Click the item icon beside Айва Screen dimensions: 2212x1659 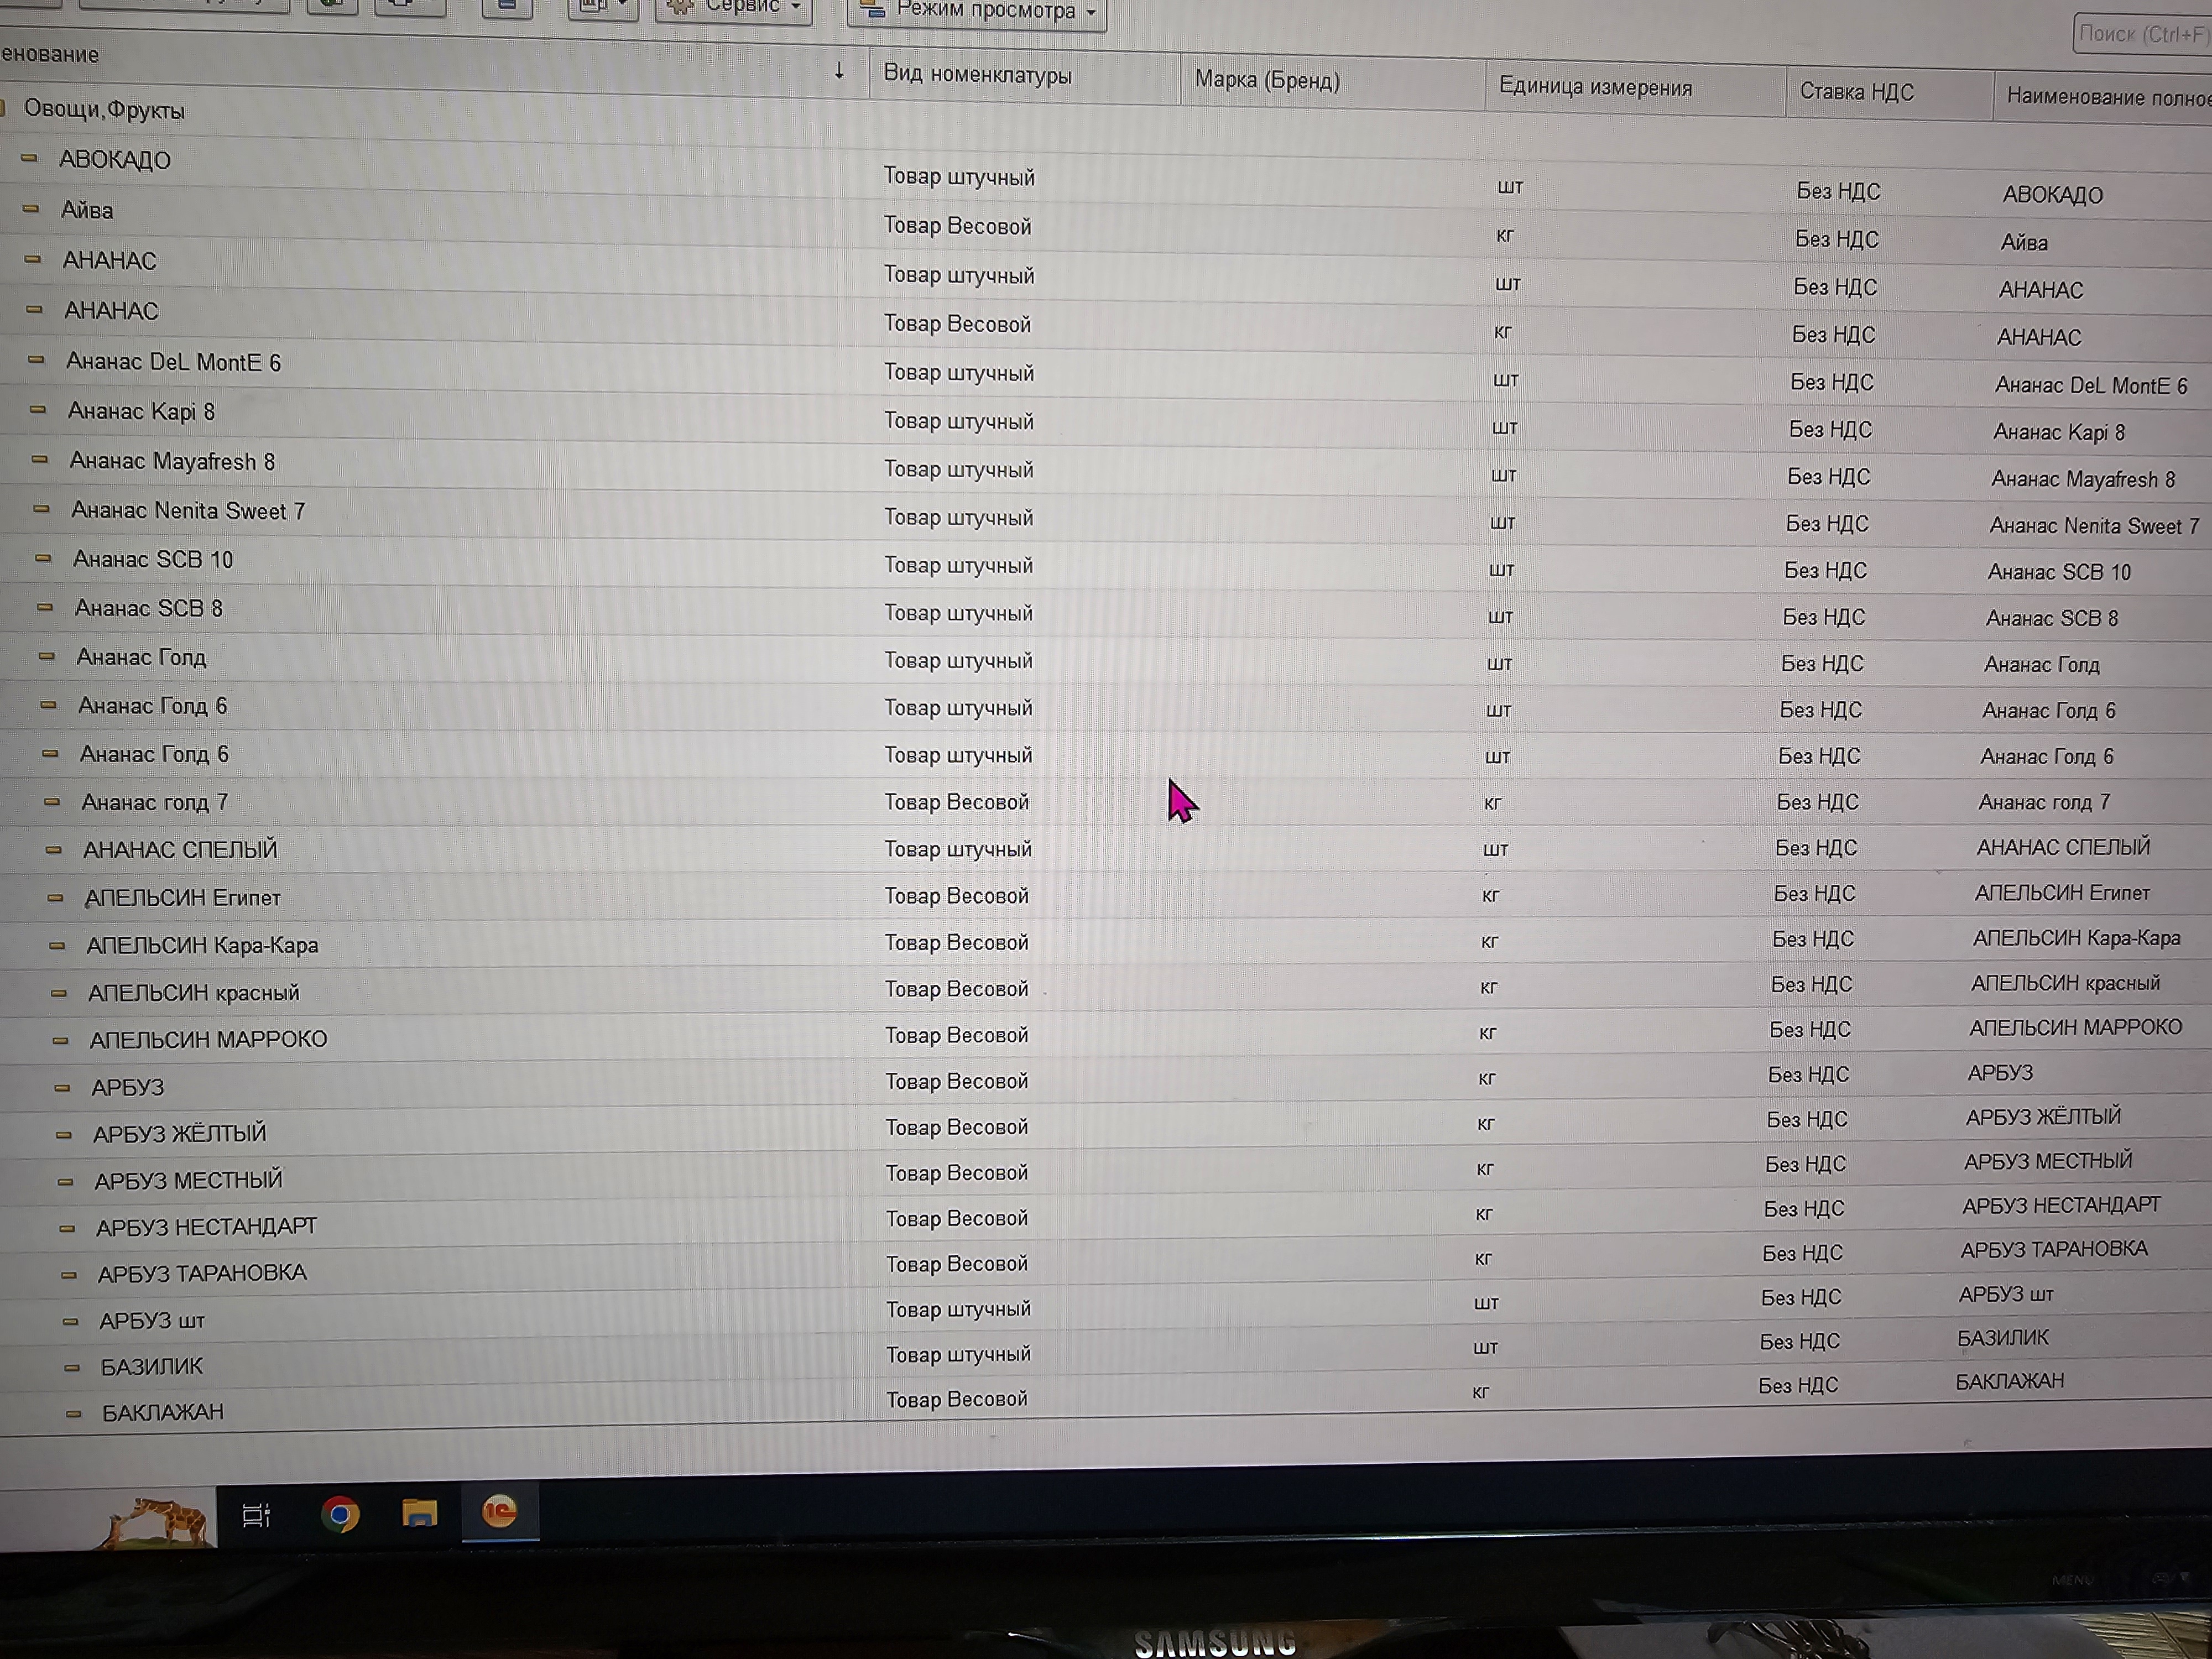point(31,209)
